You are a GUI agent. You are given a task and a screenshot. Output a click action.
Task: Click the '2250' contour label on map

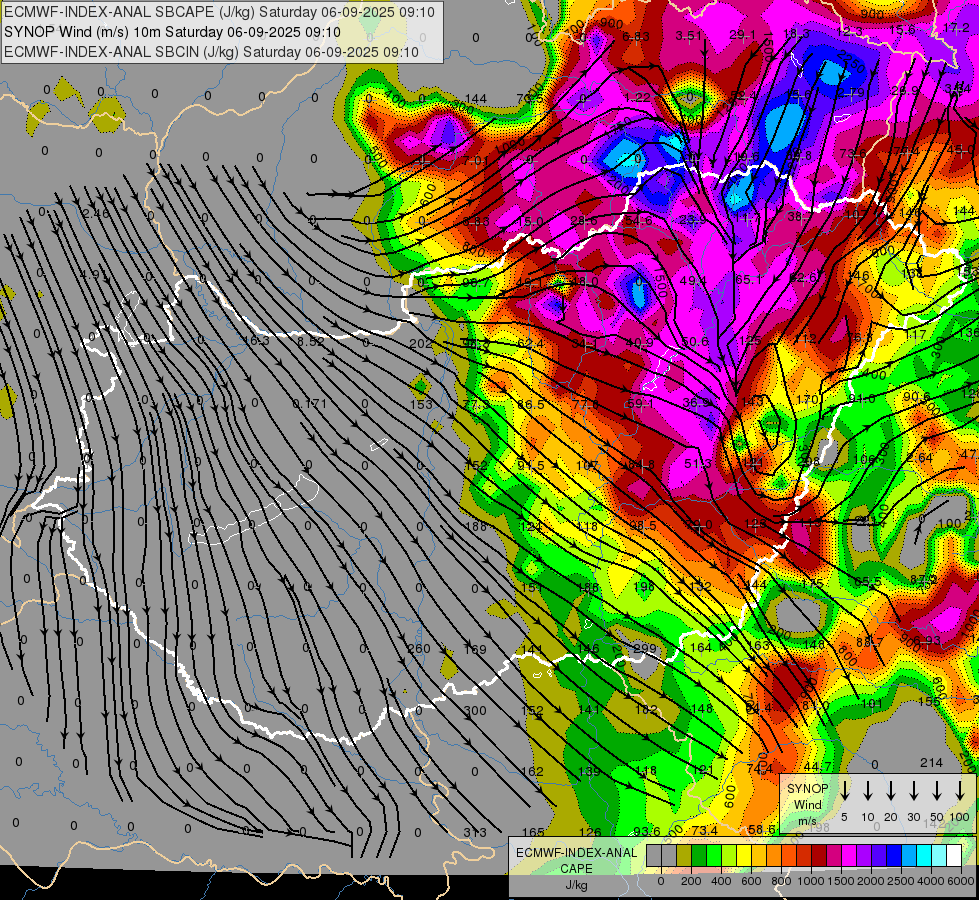tap(851, 61)
